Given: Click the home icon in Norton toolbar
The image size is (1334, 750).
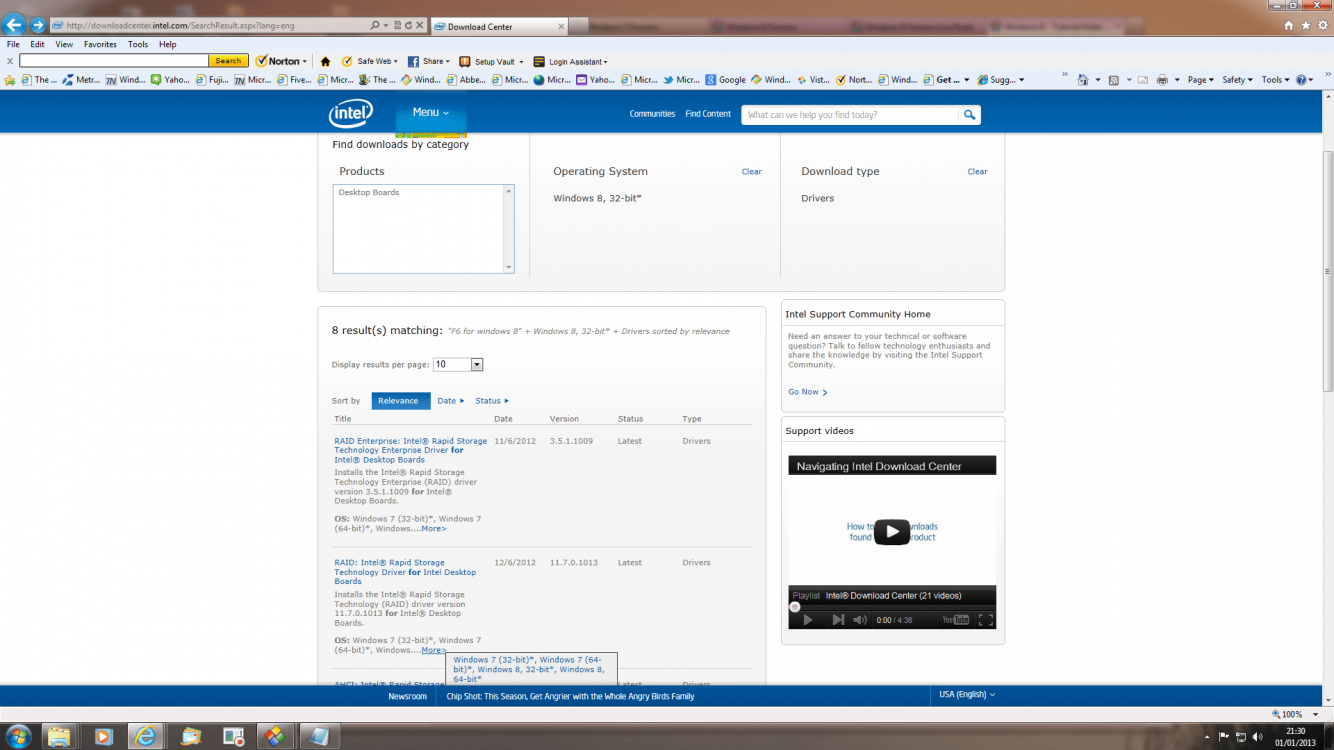Looking at the screenshot, I should [325, 62].
